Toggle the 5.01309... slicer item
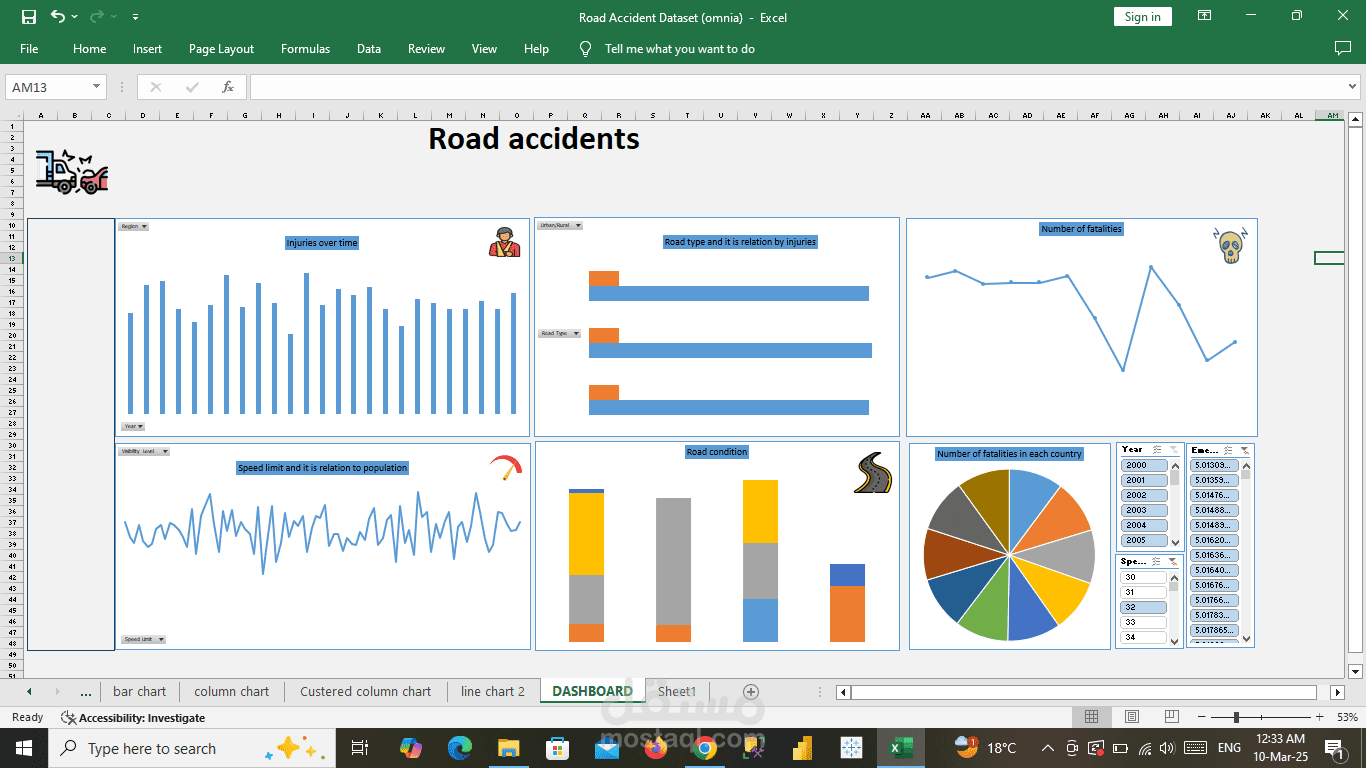1366x768 pixels. [1215, 465]
